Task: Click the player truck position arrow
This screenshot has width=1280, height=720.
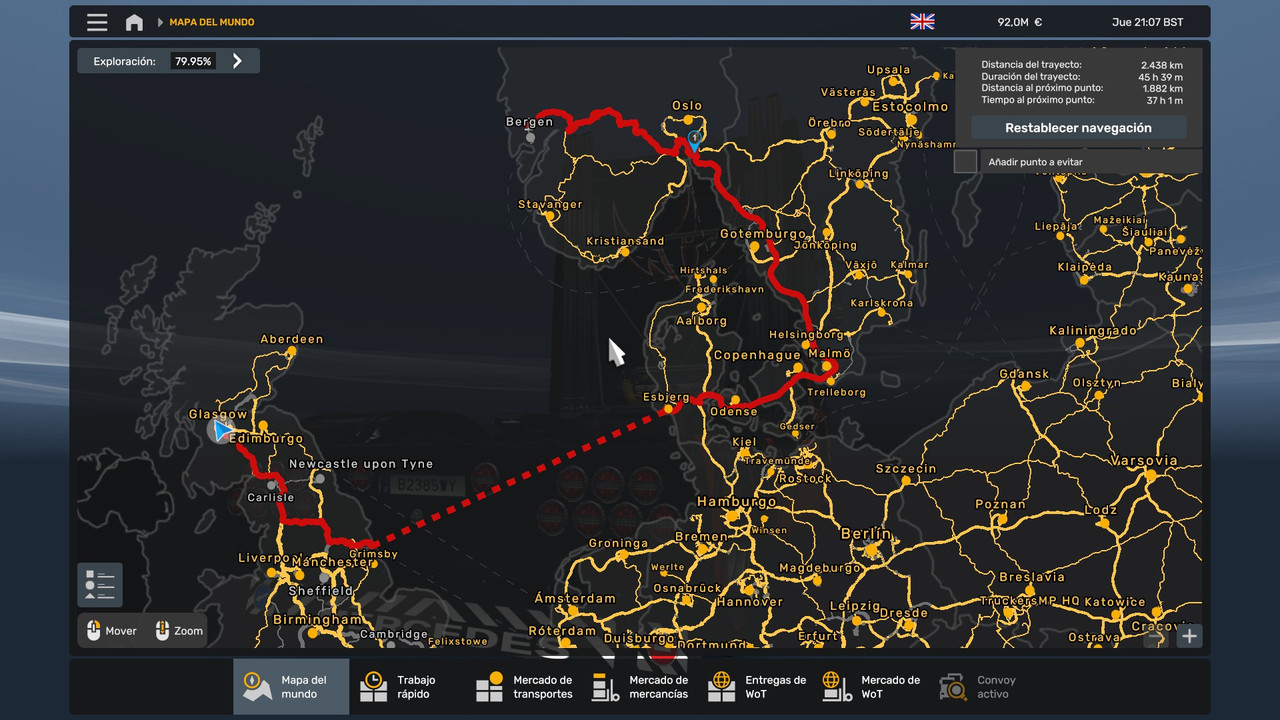Action: point(221,431)
